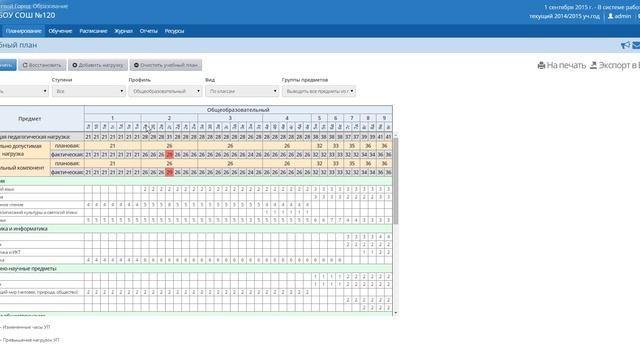Image resolution: width=640 pixels, height=360 pixels.
Task: Expand the Профиль dropdown
Action: click(x=165, y=91)
